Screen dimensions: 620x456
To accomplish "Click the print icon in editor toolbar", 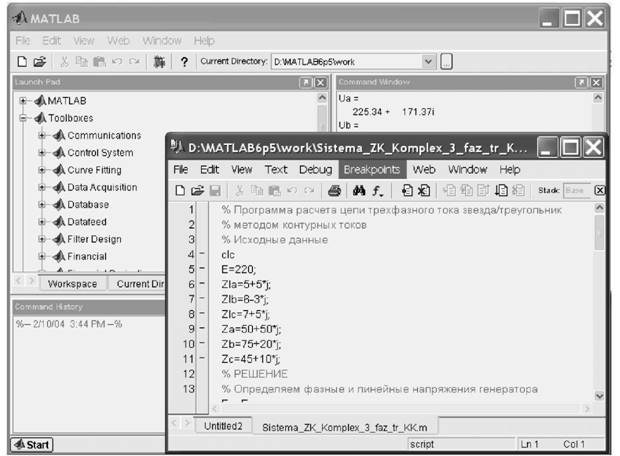I will pyautogui.click(x=334, y=191).
